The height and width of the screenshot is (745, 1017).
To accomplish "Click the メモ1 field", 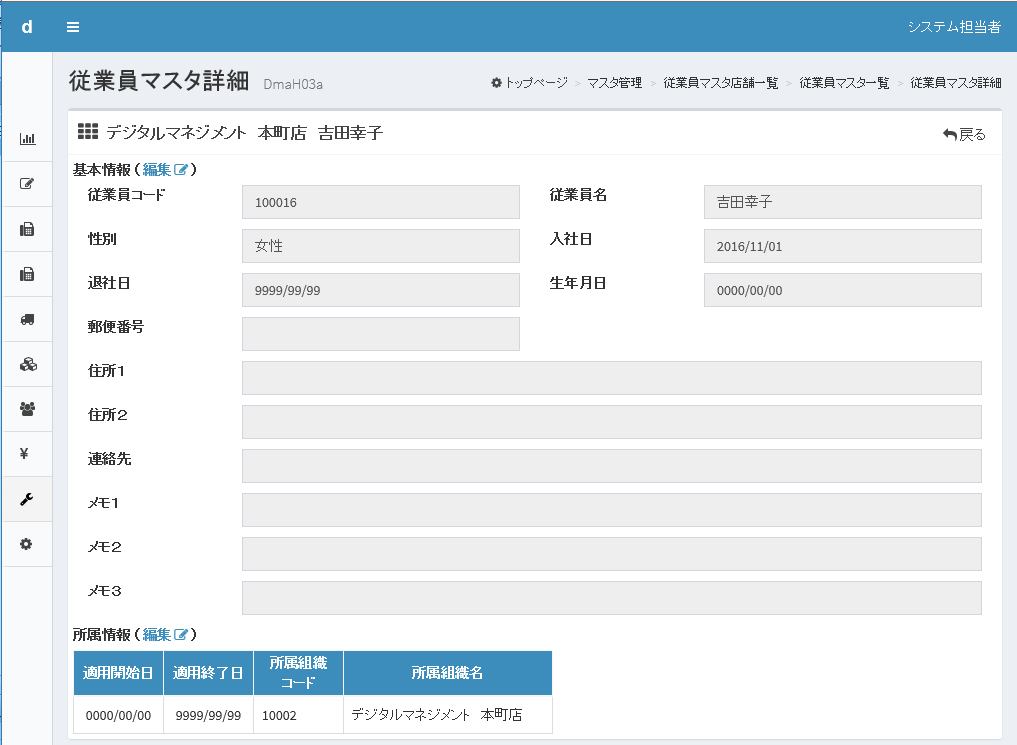I will (x=612, y=510).
